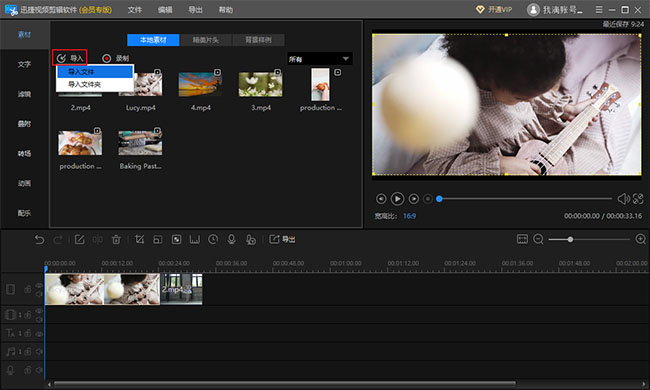Open the 转场 sidebar panel
Screen dimensions: 650x390
pyautogui.click(x=24, y=153)
